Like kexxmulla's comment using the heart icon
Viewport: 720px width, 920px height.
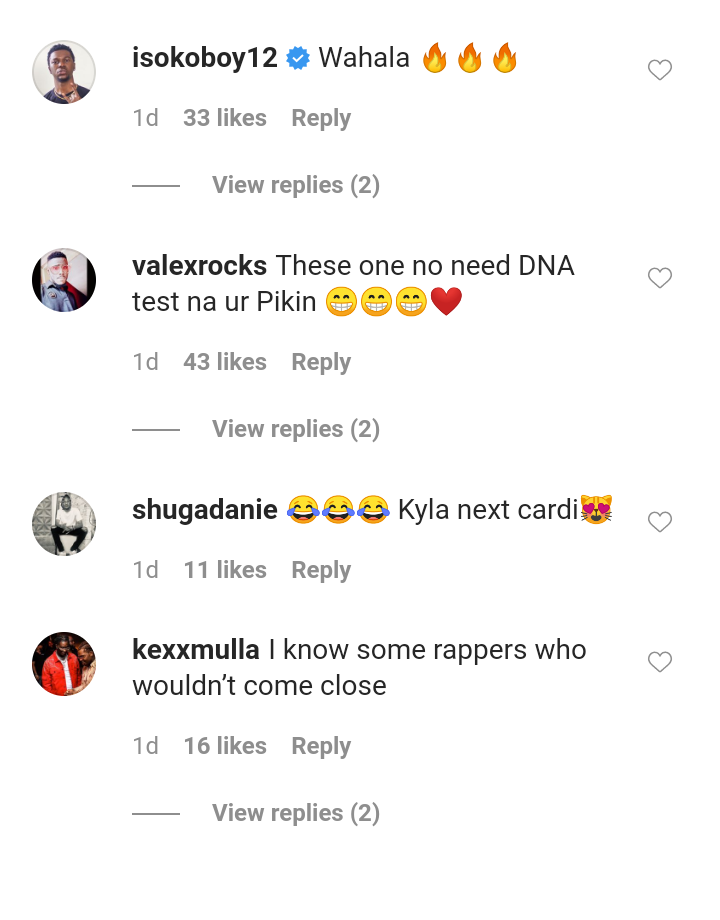pos(659,662)
